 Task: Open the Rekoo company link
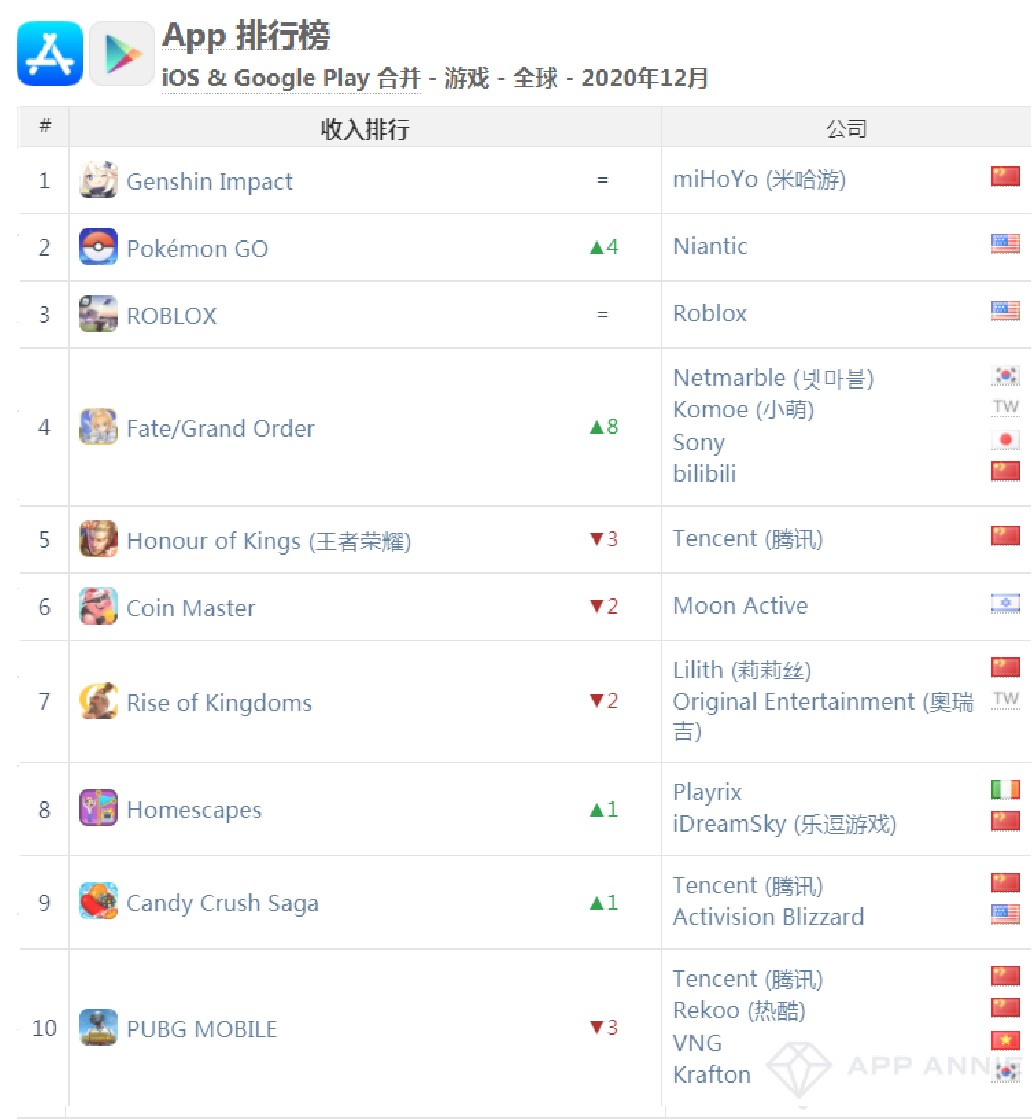click(x=739, y=1011)
